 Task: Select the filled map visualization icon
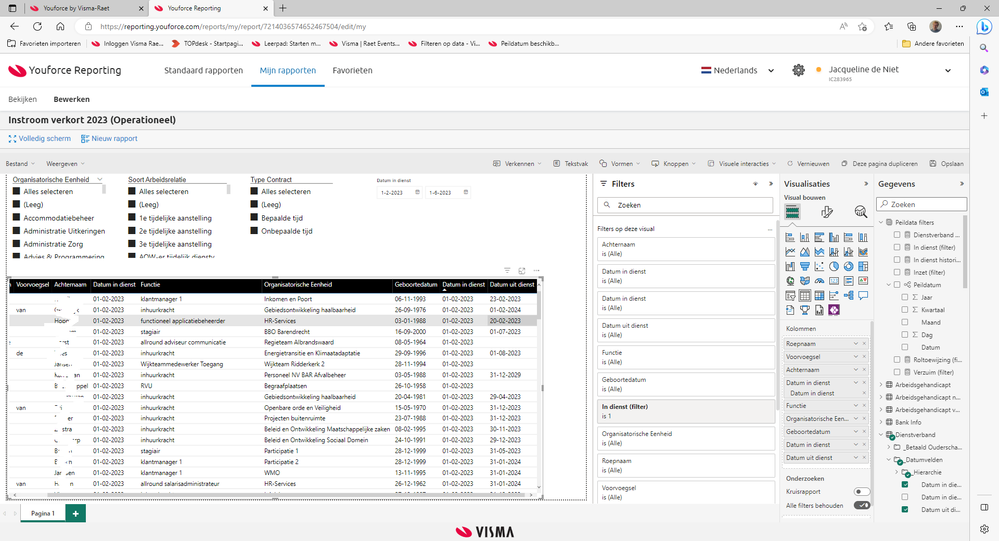(x=805, y=281)
